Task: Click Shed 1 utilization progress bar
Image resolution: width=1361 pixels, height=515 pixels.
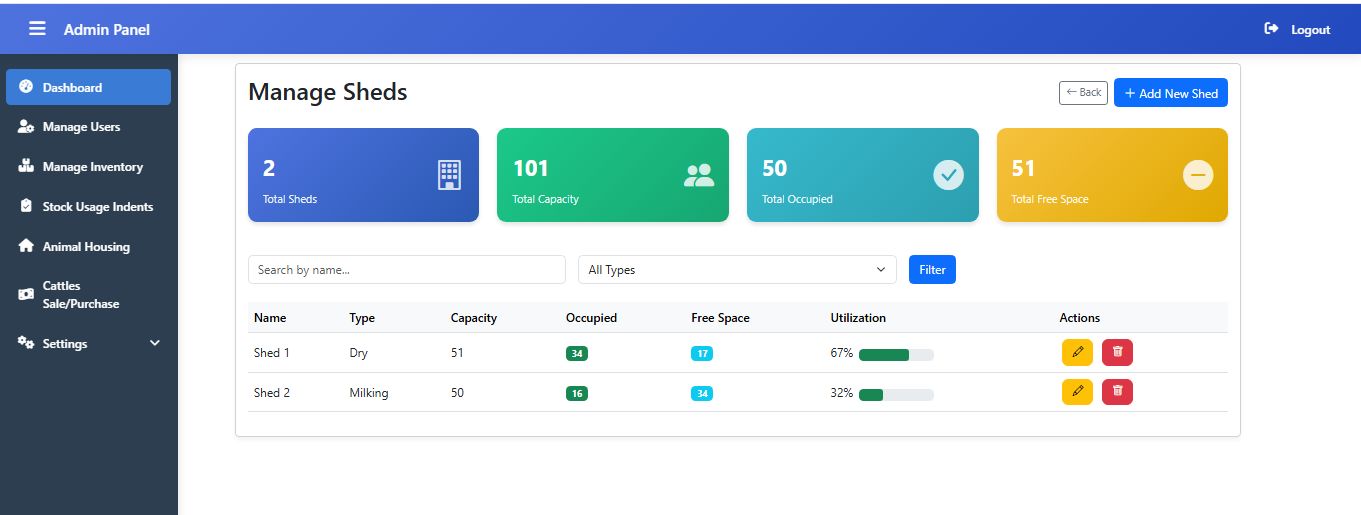Action: [x=896, y=354]
